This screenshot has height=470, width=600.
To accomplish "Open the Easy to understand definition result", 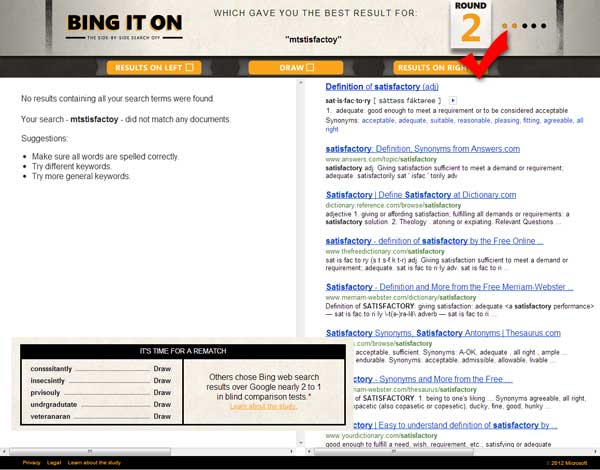I will pyautogui.click(x=455, y=425).
